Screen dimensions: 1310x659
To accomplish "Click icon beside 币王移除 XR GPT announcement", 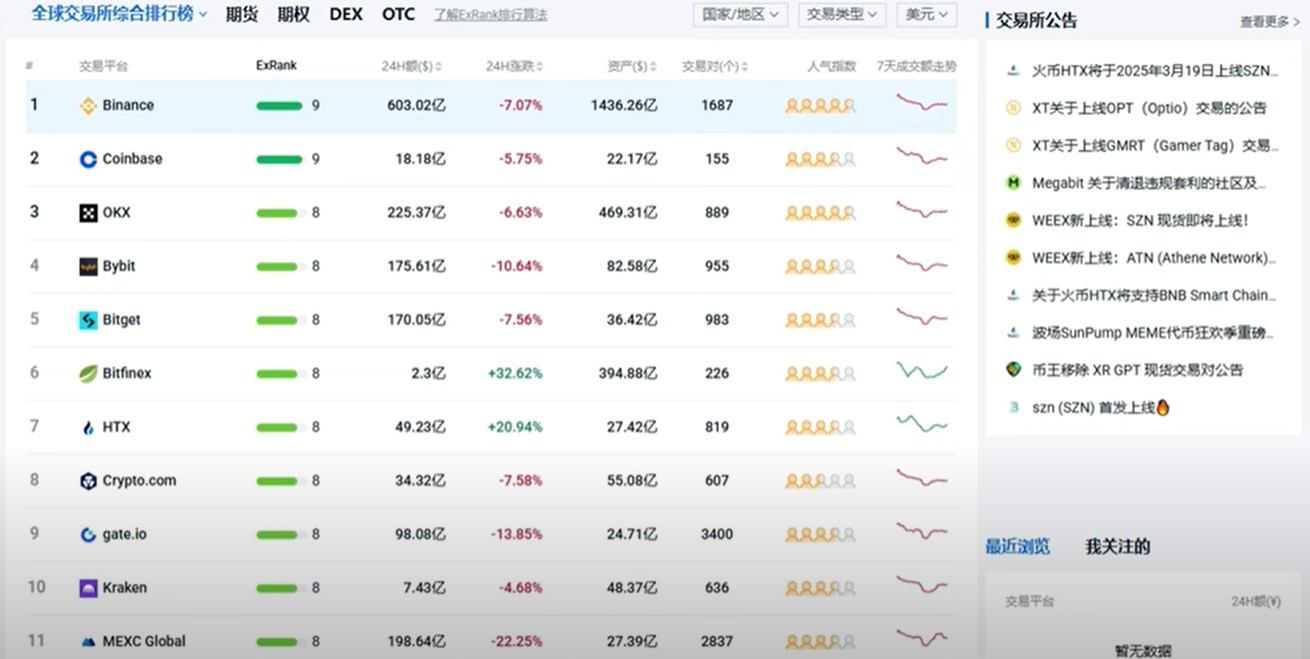I will 1013,369.
